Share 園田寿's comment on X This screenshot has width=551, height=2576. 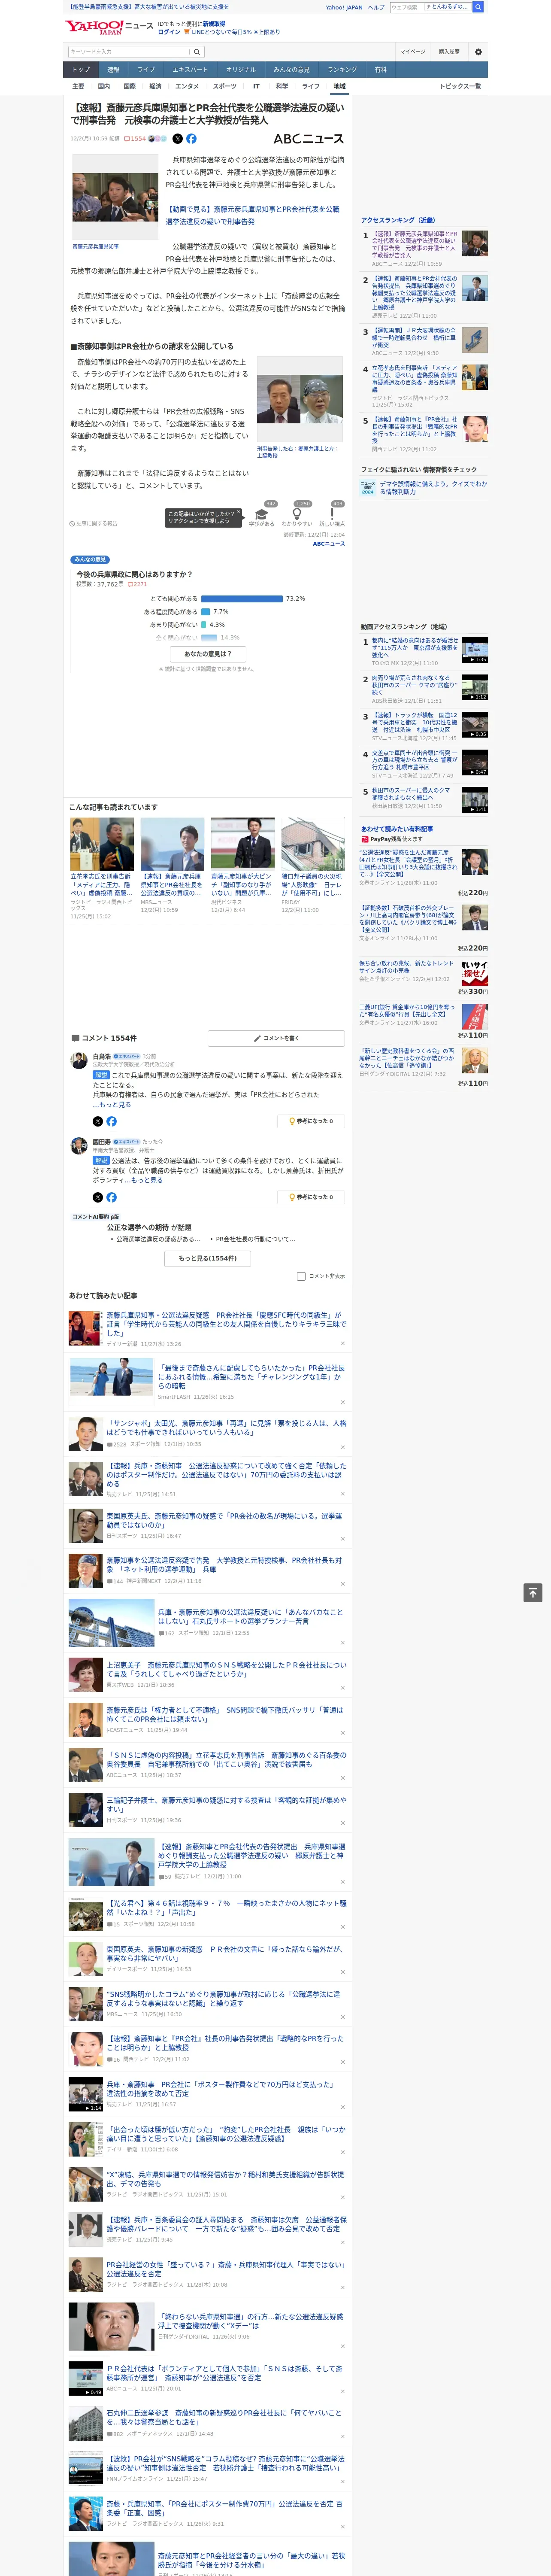(x=98, y=1197)
